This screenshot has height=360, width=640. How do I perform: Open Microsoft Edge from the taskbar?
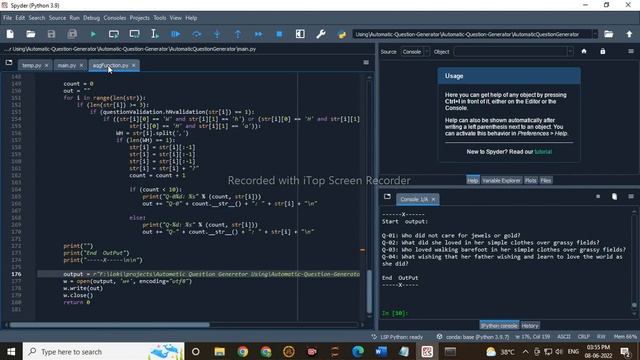click(x=358, y=352)
